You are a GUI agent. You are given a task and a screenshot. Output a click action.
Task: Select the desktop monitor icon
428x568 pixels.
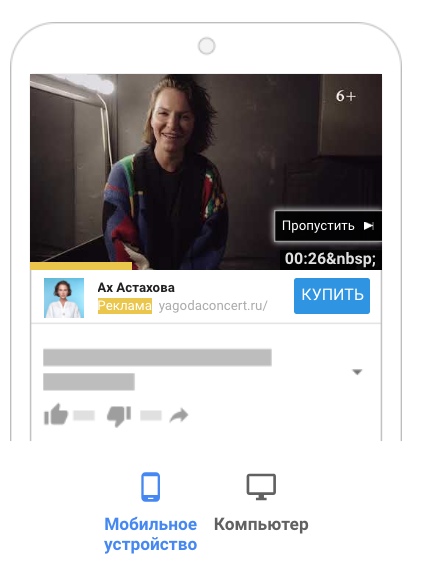click(261, 487)
